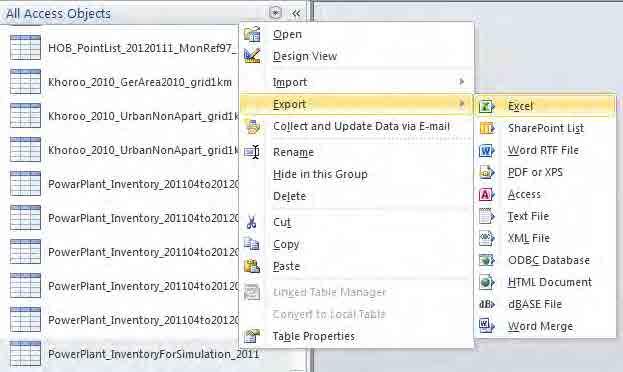This screenshot has height=372, width=623.
Task: Click the ODBC Database icon
Action: coord(487,260)
